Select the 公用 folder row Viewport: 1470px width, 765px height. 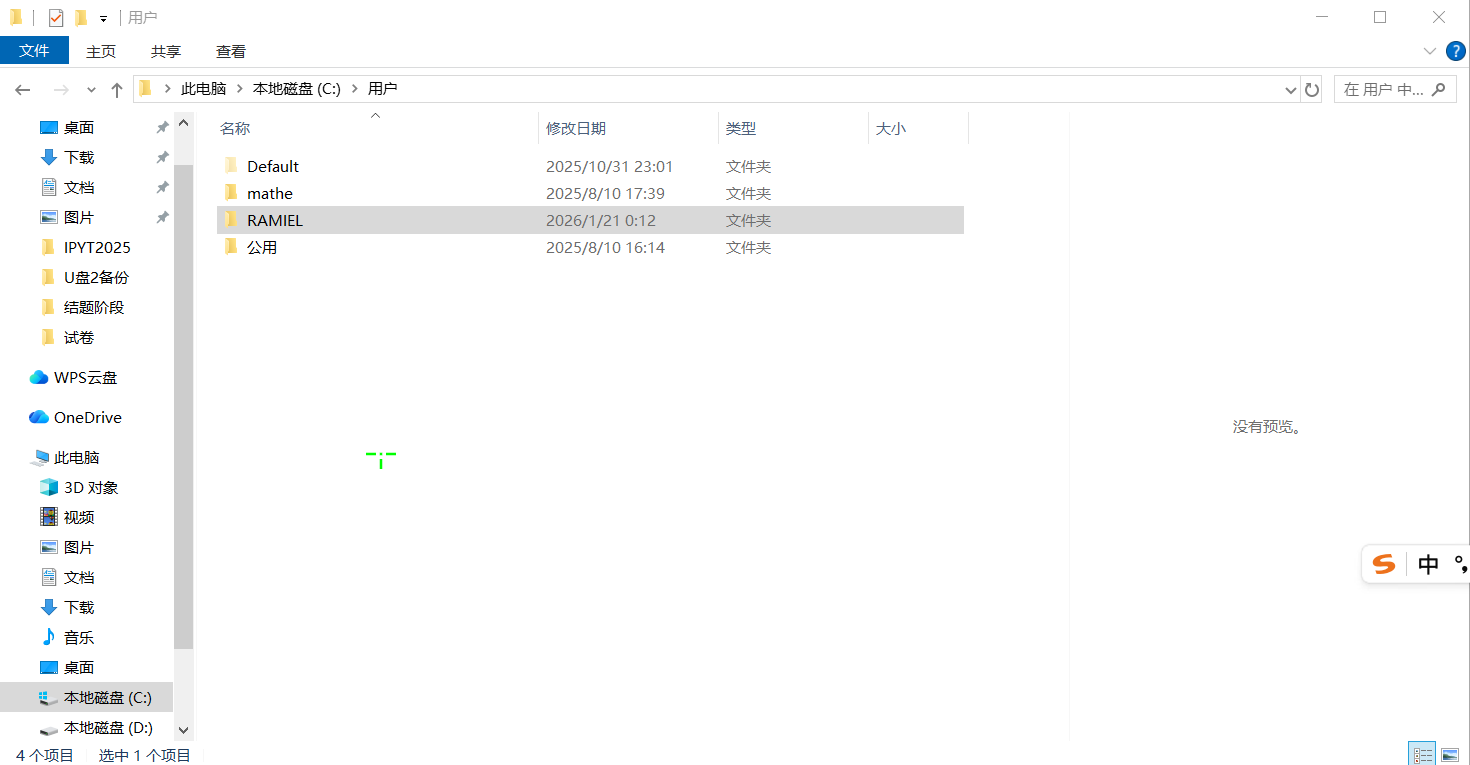point(590,247)
